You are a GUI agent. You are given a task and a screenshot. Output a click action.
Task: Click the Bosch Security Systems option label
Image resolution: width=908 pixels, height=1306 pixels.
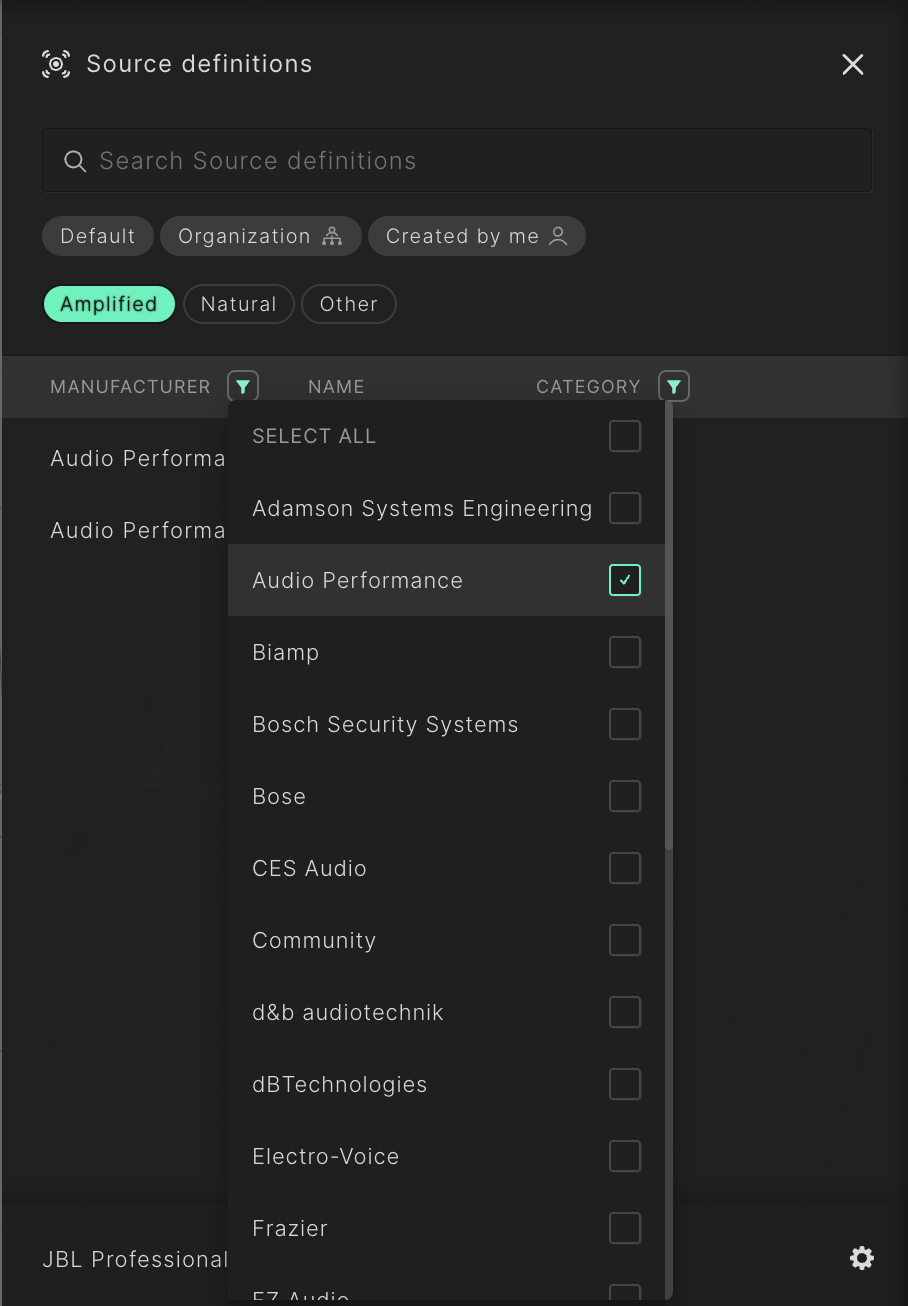click(385, 725)
